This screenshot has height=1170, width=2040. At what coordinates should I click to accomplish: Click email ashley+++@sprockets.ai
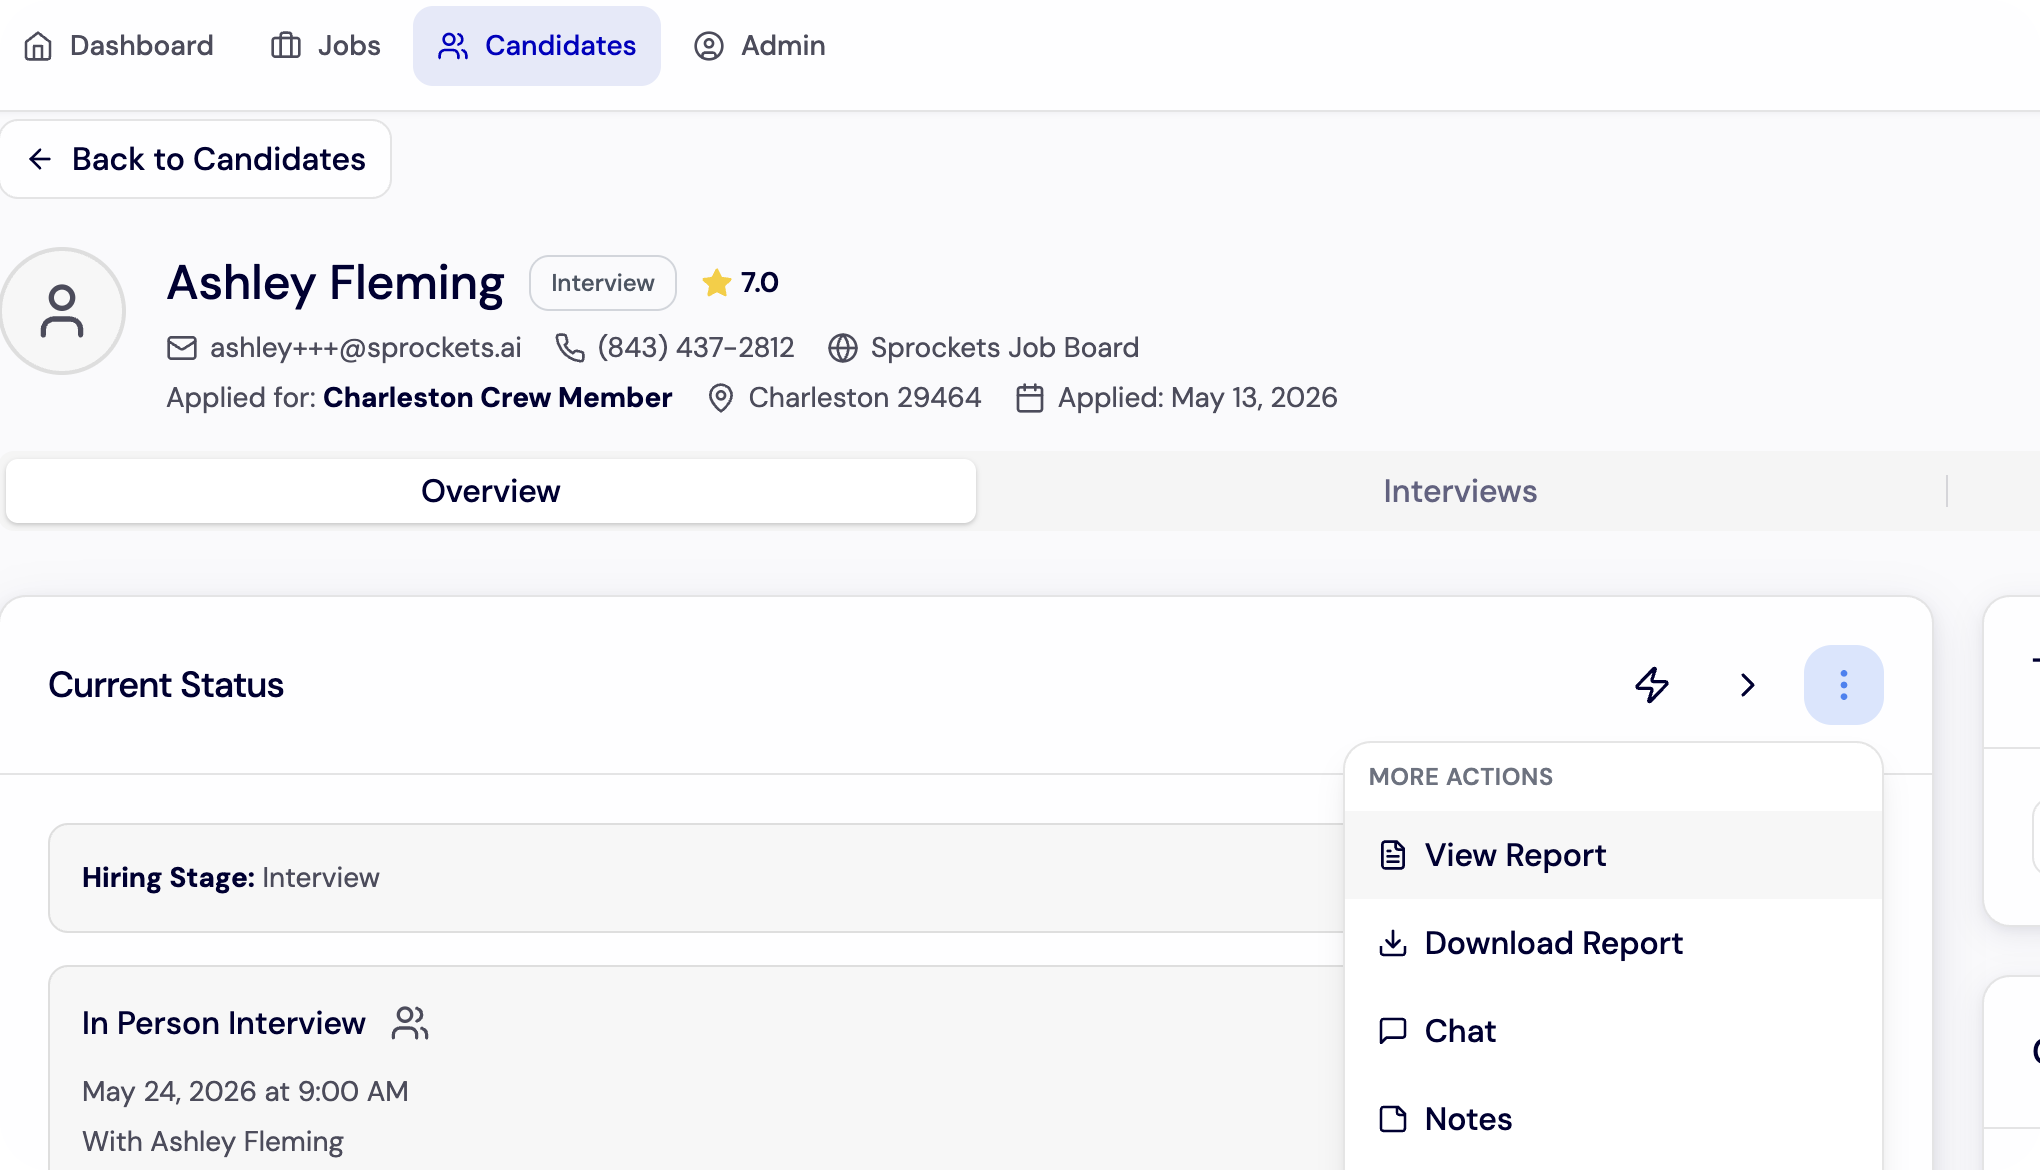366,348
